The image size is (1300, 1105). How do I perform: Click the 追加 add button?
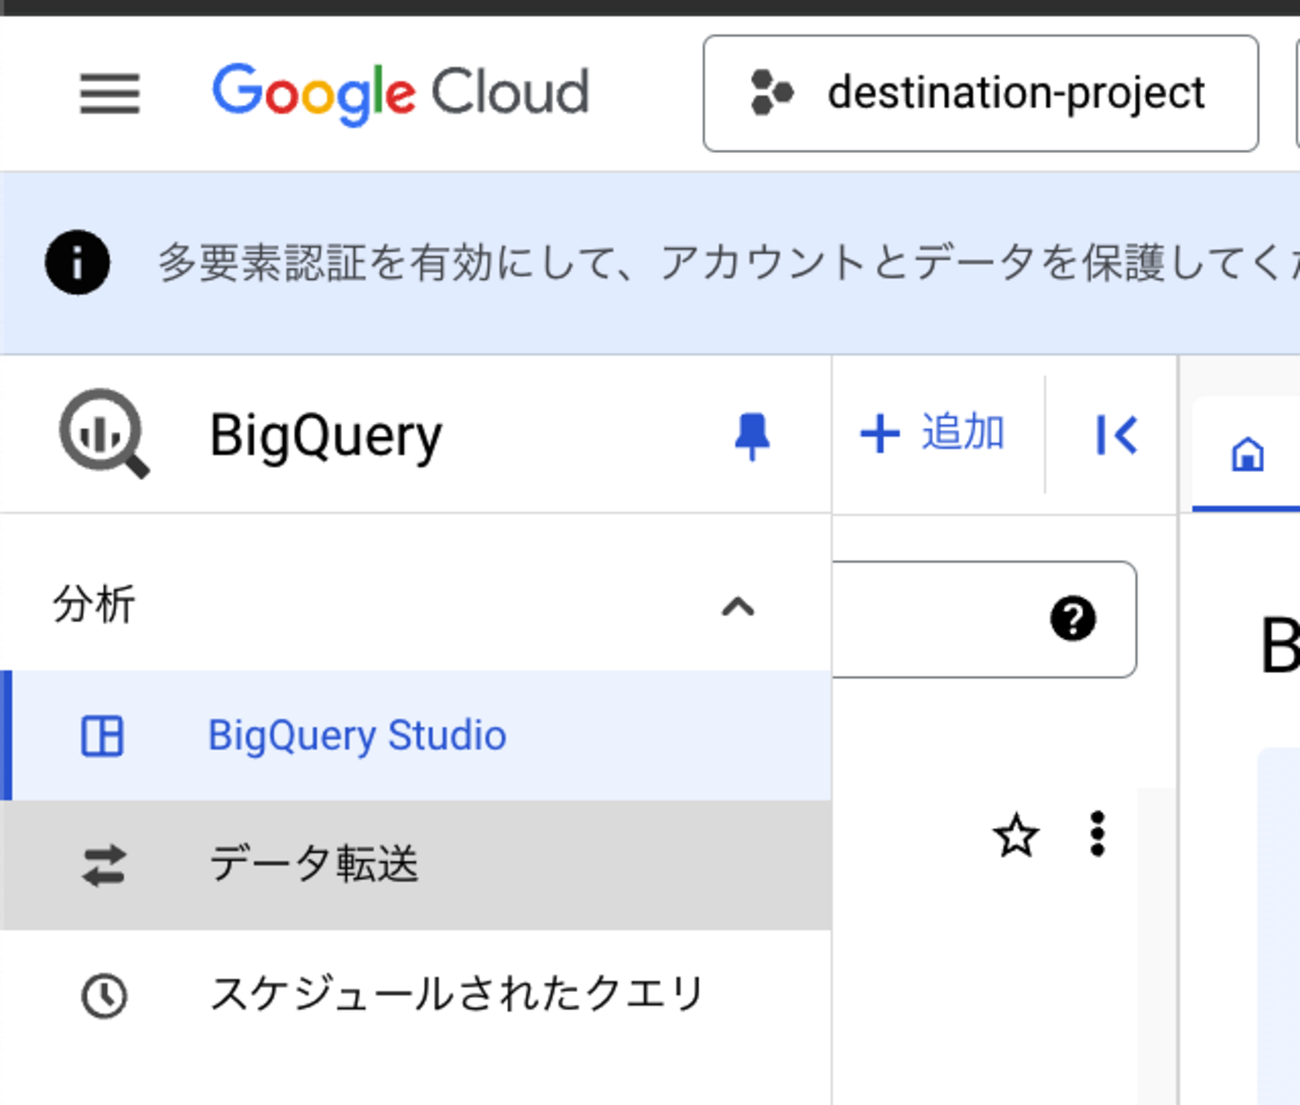click(x=933, y=434)
